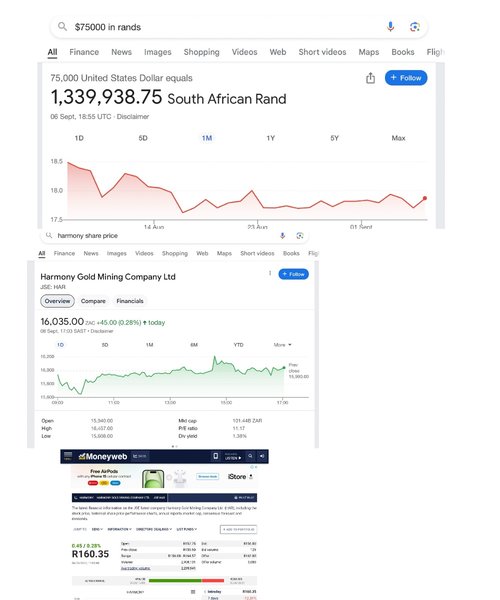Screen dimensions: 500x600
Task: Switch to the Finance tab in the top search results
Action: point(84,52)
